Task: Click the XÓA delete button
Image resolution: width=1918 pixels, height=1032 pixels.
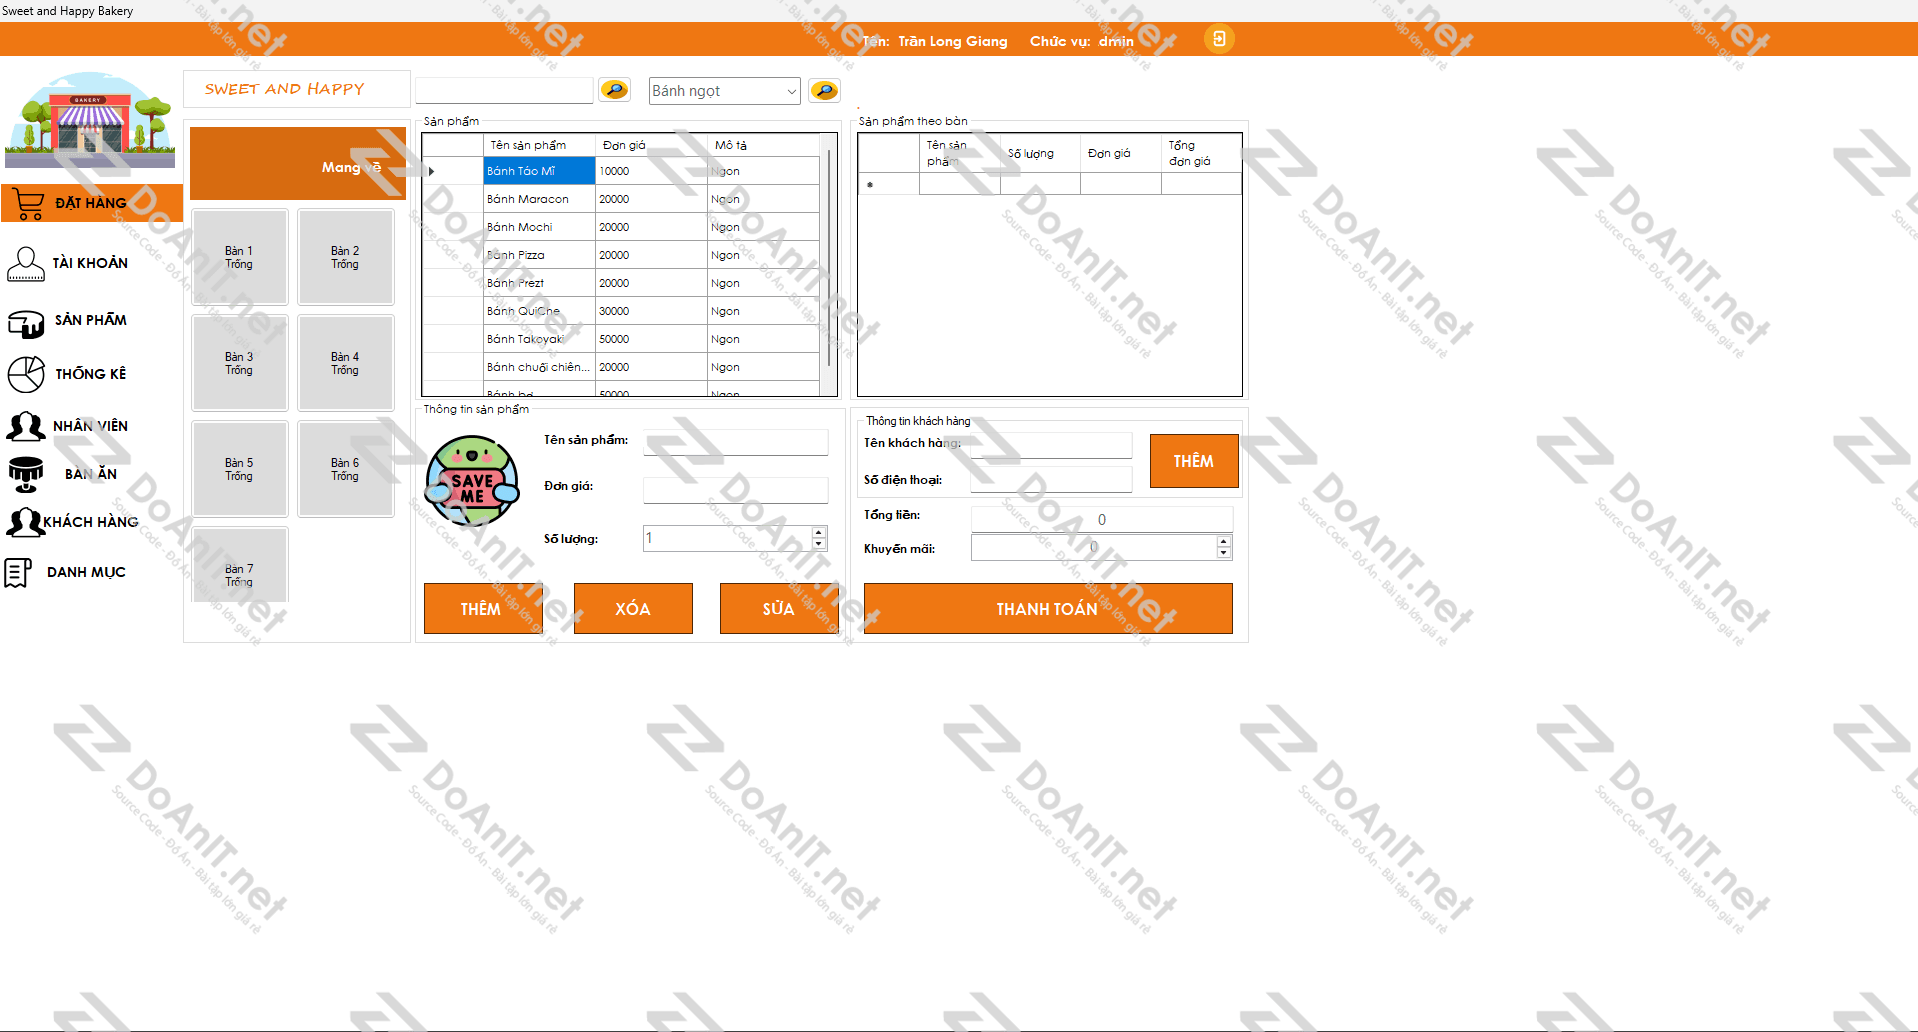Action: (633, 608)
